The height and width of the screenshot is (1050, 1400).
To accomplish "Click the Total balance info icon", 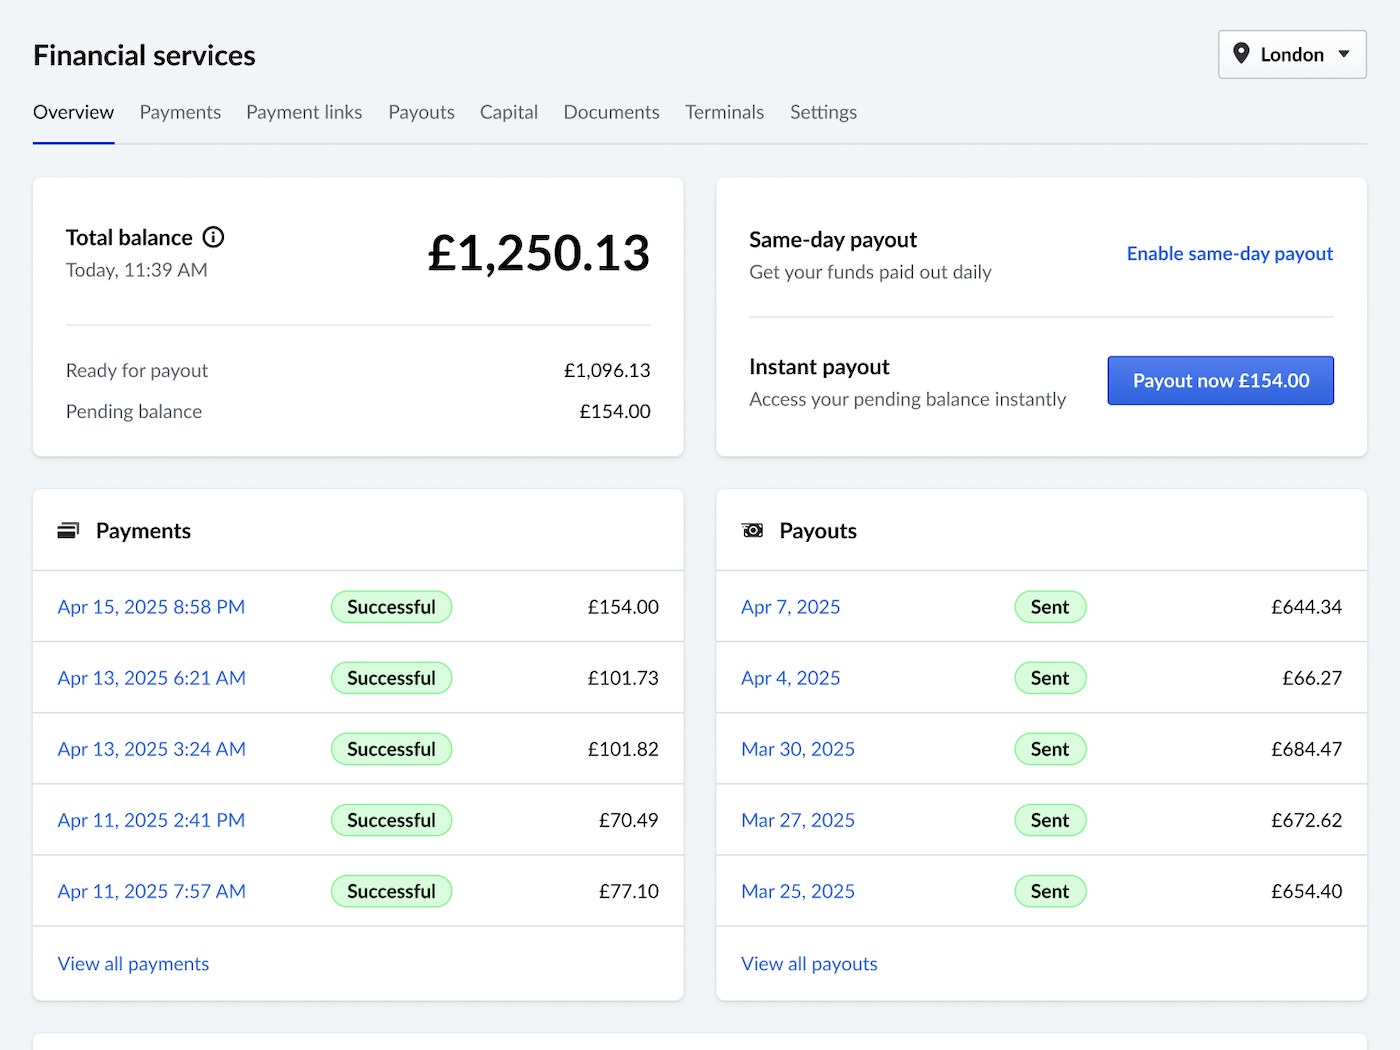I will (213, 237).
